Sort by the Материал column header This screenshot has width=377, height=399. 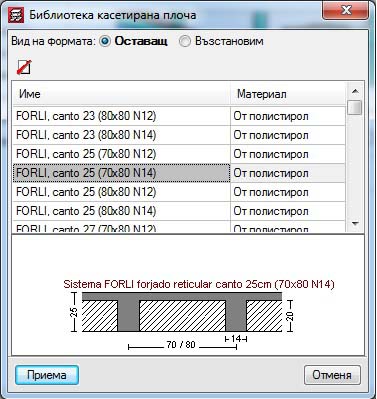point(288,94)
